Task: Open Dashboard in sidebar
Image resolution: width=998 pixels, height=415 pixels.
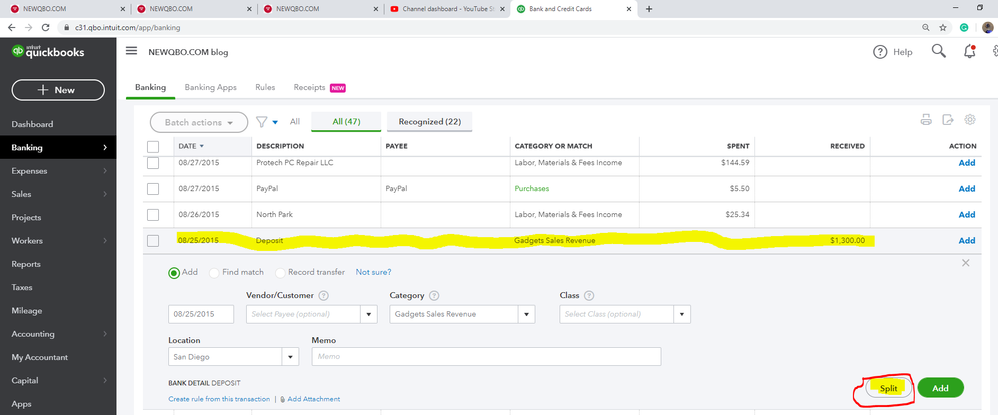Action: pos(32,124)
